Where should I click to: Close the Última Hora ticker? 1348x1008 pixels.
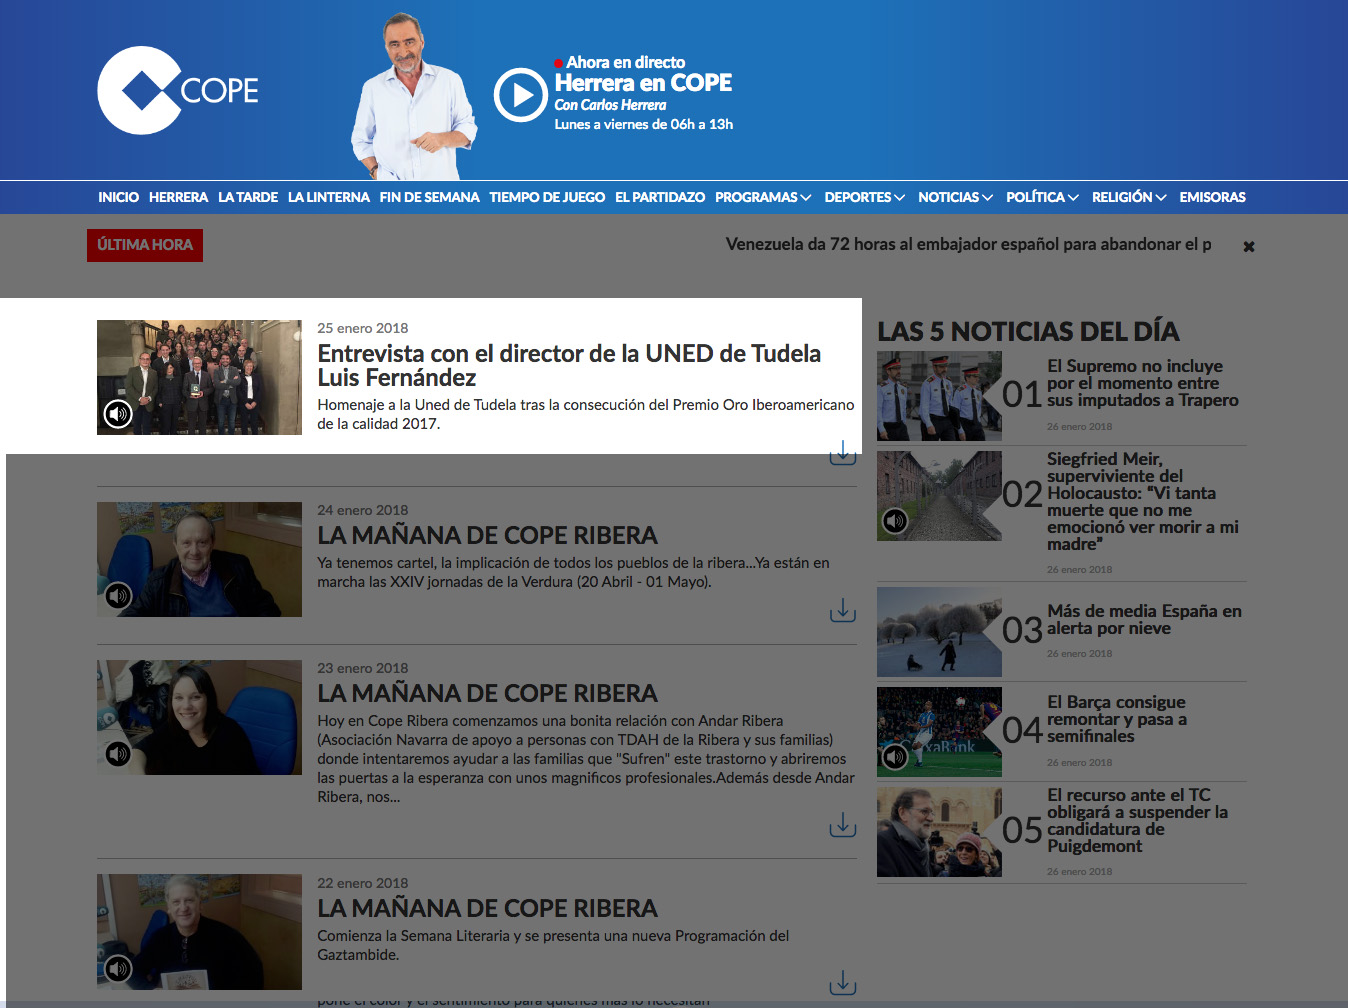coord(1249,246)
